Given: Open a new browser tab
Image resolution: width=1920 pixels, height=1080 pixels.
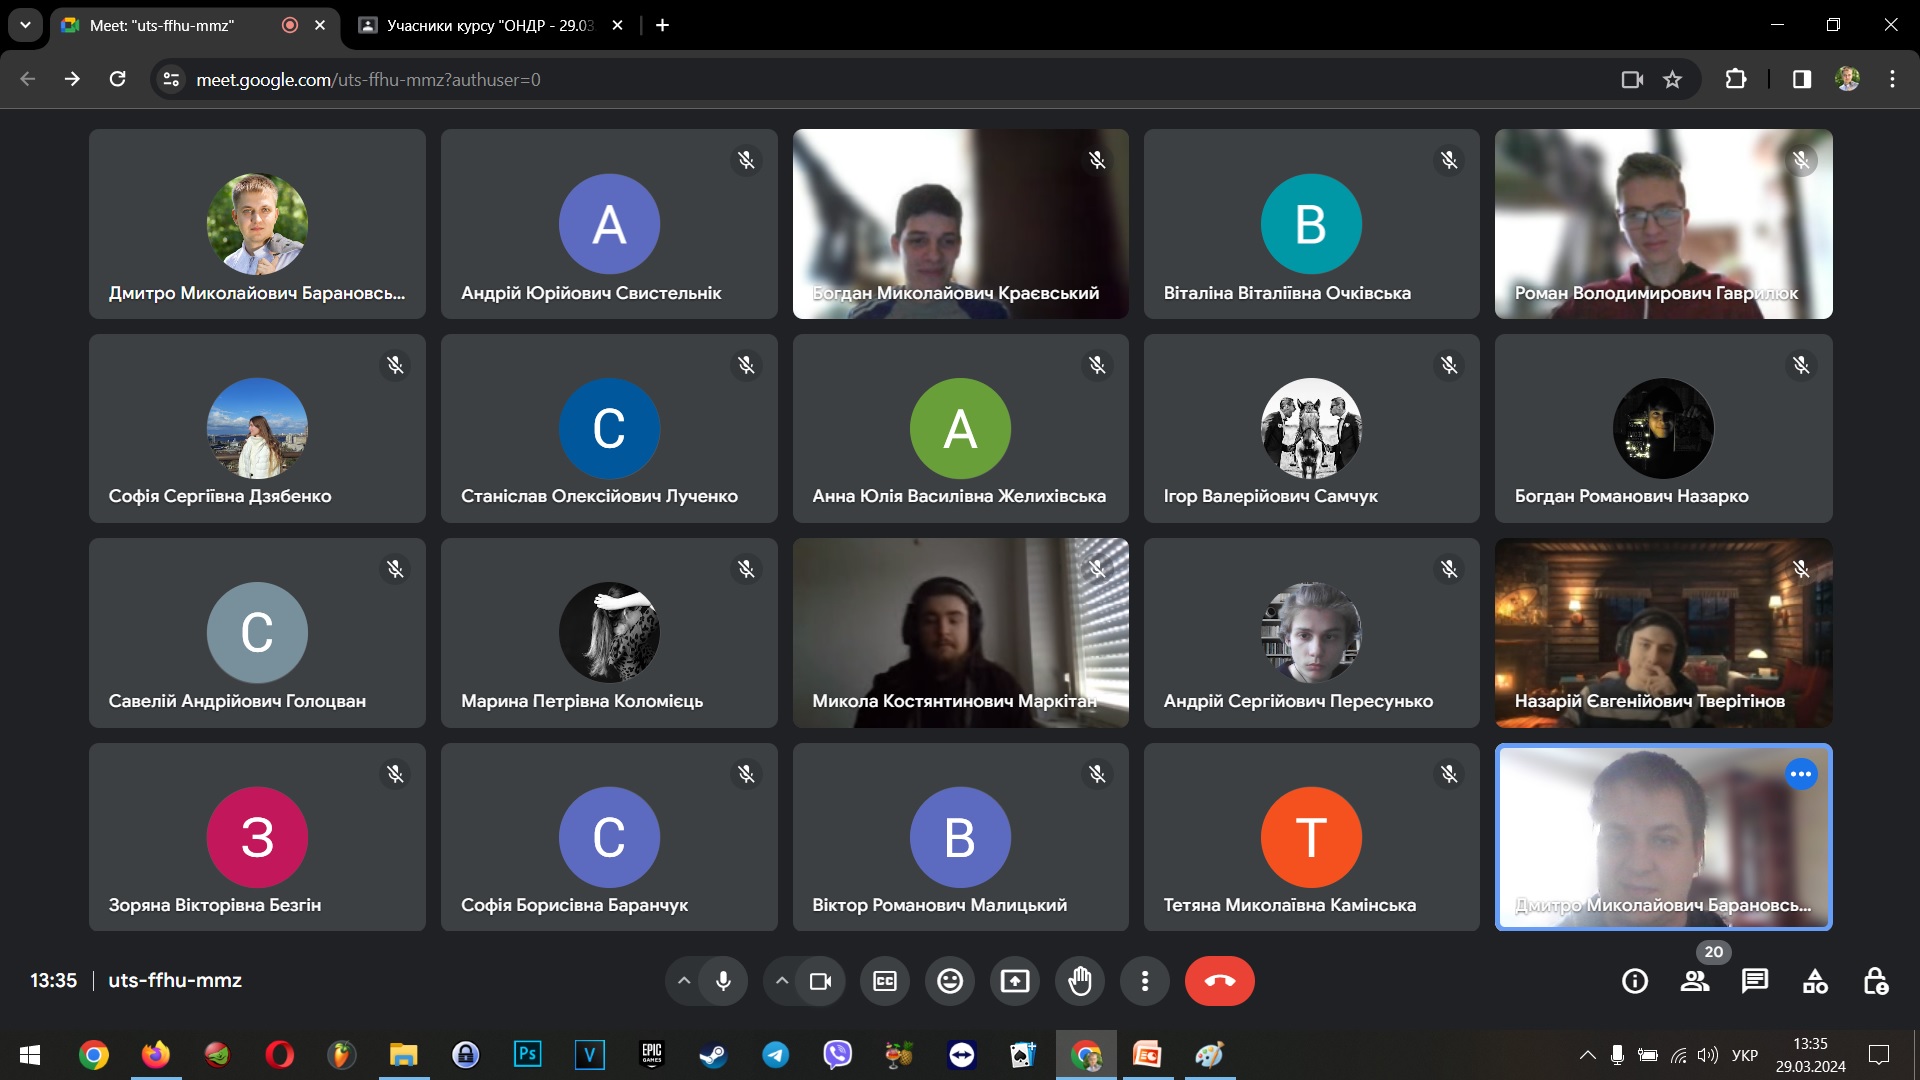Looking at the screenshot, I should [x=662, y=25].
